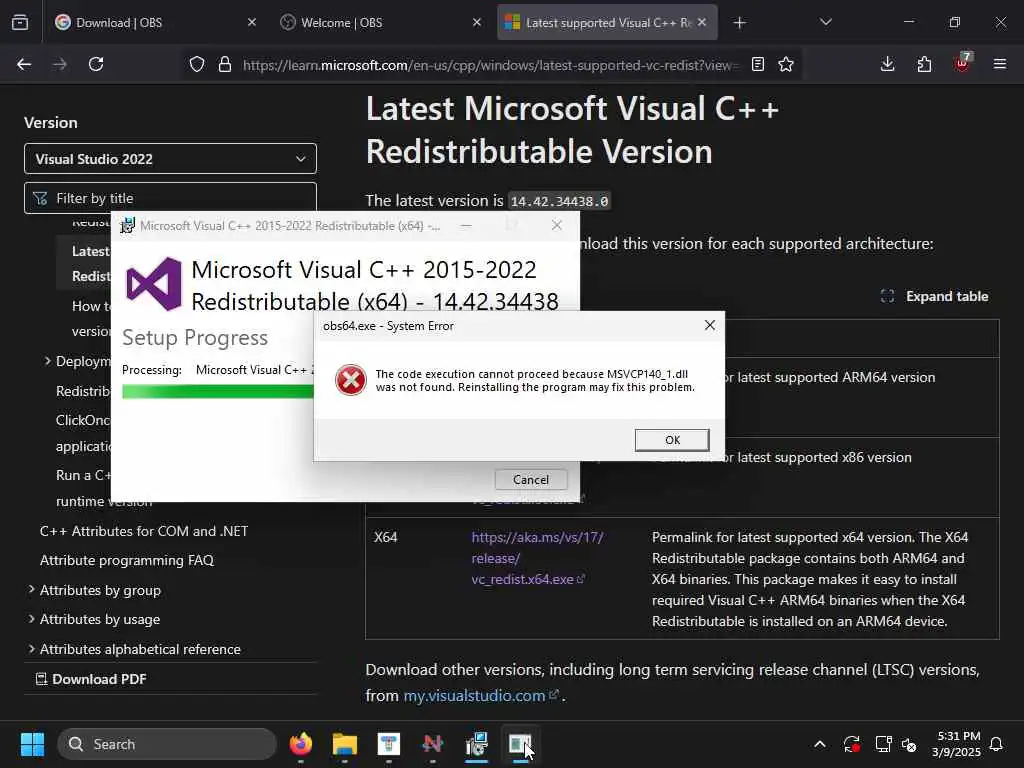Open the downloads panel
Viewport: 1024px width, 768px height.
click(x=887, y=64)
